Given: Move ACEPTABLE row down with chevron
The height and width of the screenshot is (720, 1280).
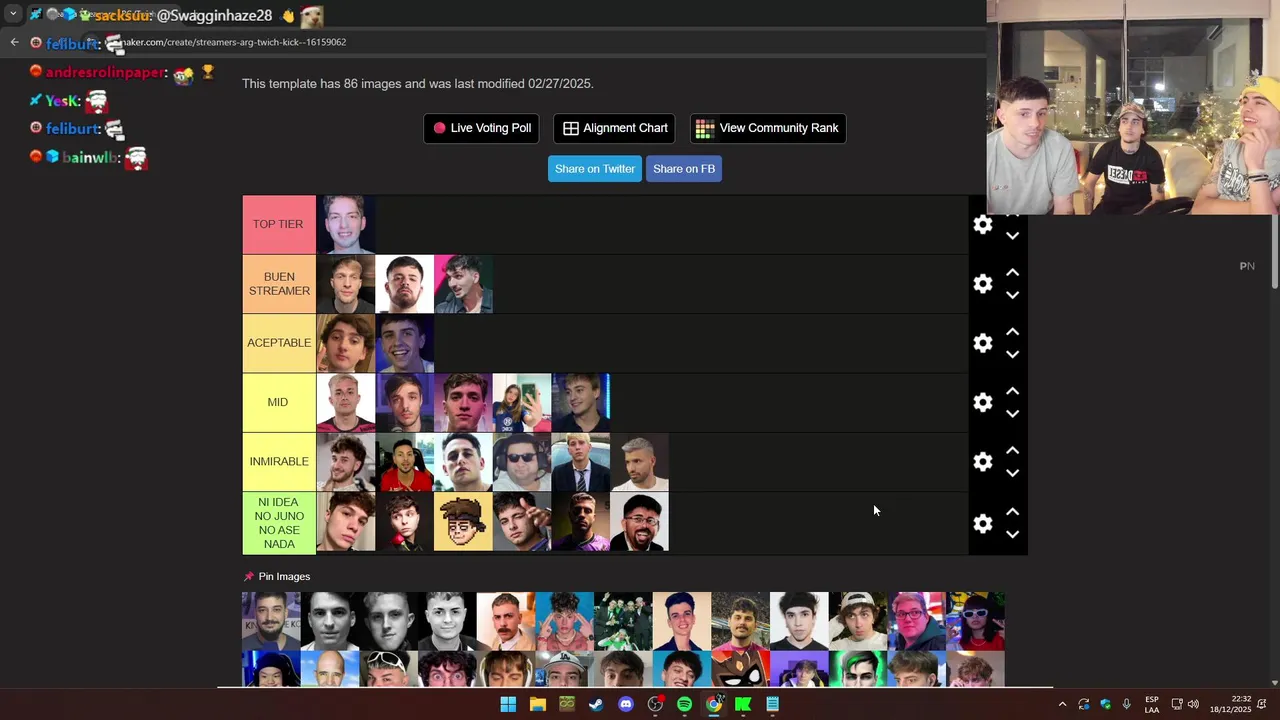Looking at the screenshot, I should [1012, 354].
